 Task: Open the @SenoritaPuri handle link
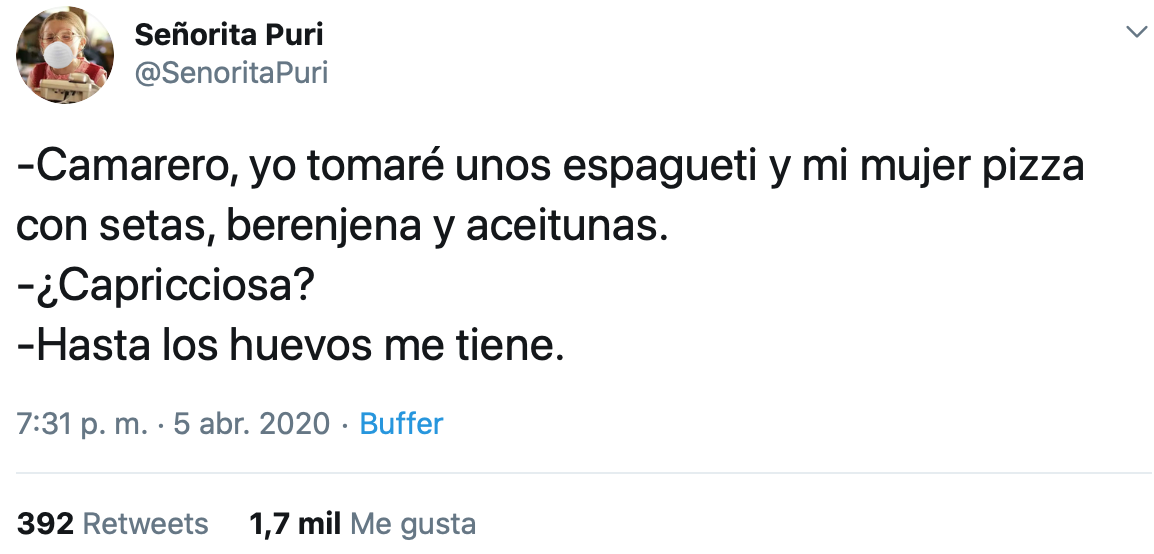[x=231, y=73]
